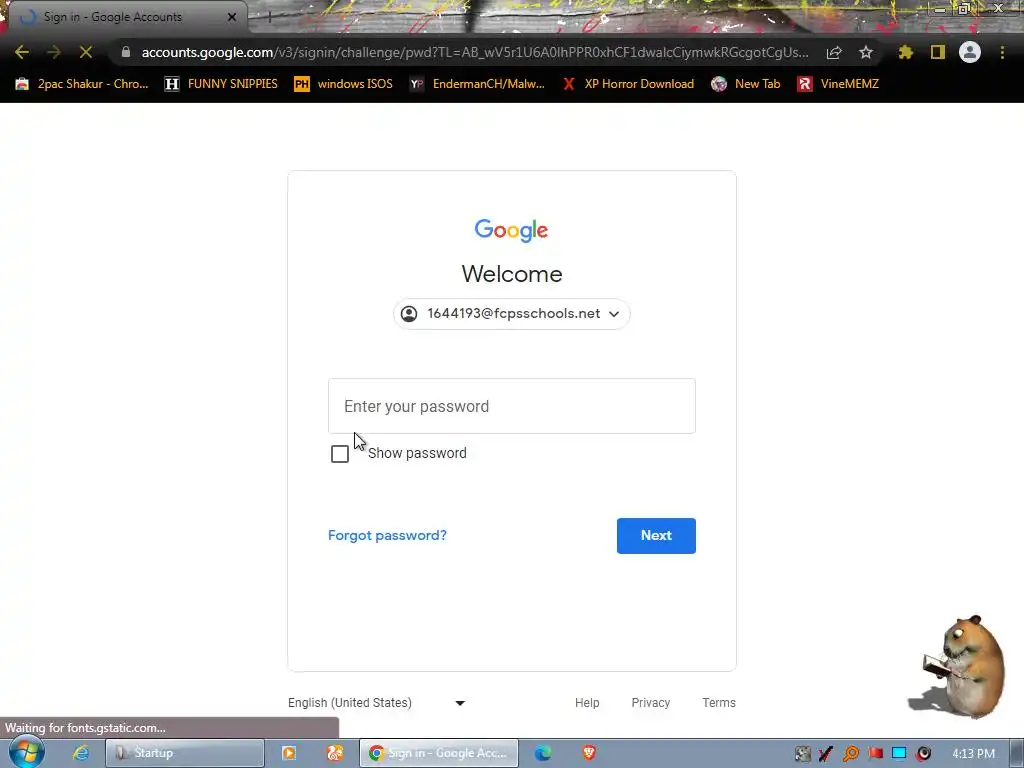Click the Show desktop strip beside the clock
Image resolution: width=1024 pixels, height=768 pixels.
coord(1017,753)
